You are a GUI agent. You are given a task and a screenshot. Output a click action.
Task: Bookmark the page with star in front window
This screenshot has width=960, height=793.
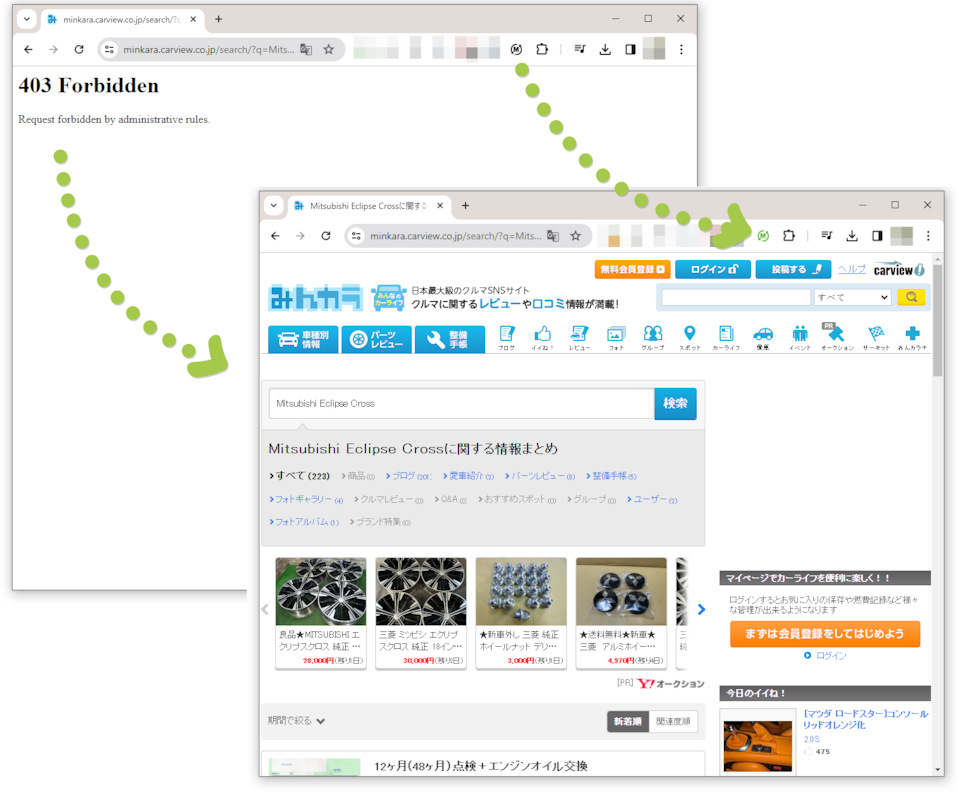point(576,236)
